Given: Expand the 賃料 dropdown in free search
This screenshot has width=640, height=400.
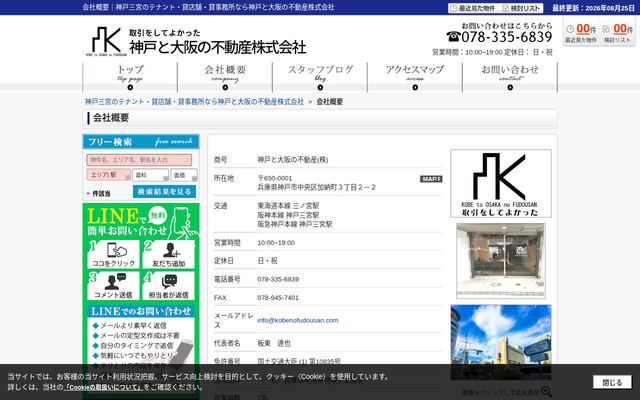Looking at the screenshot, I should (x=150, y=175).
